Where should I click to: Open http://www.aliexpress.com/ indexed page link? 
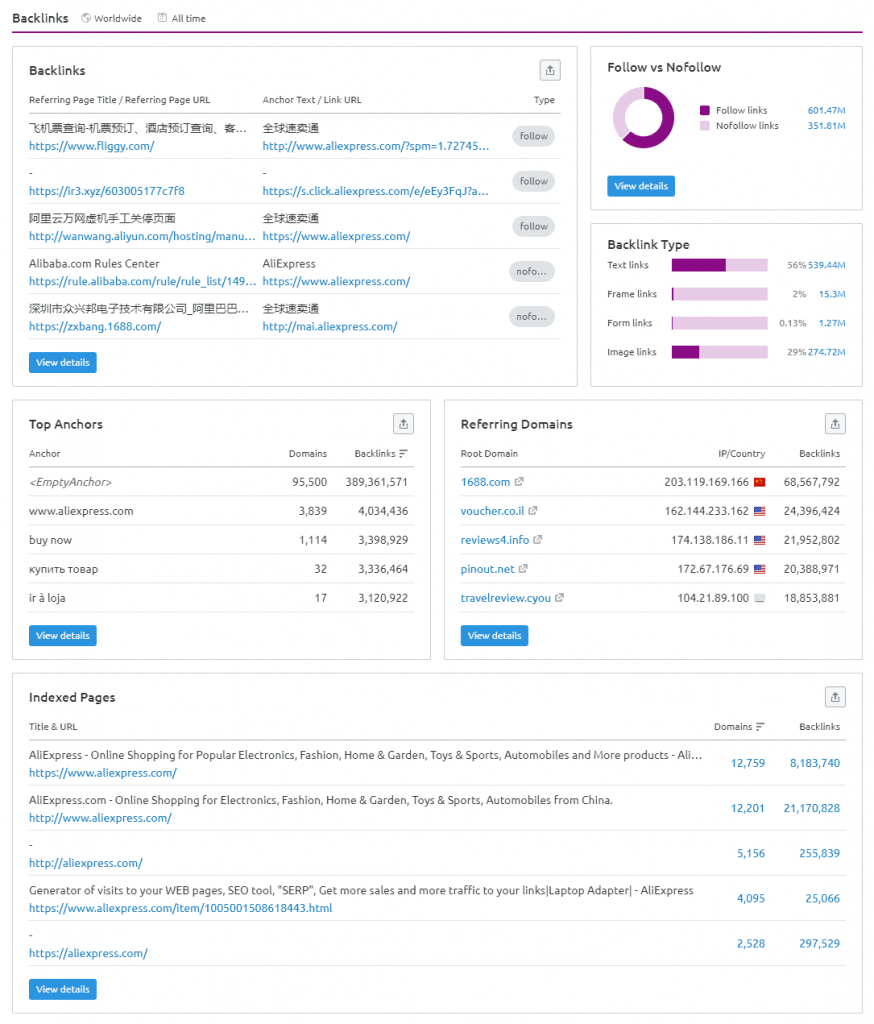(x=100, y=818)
